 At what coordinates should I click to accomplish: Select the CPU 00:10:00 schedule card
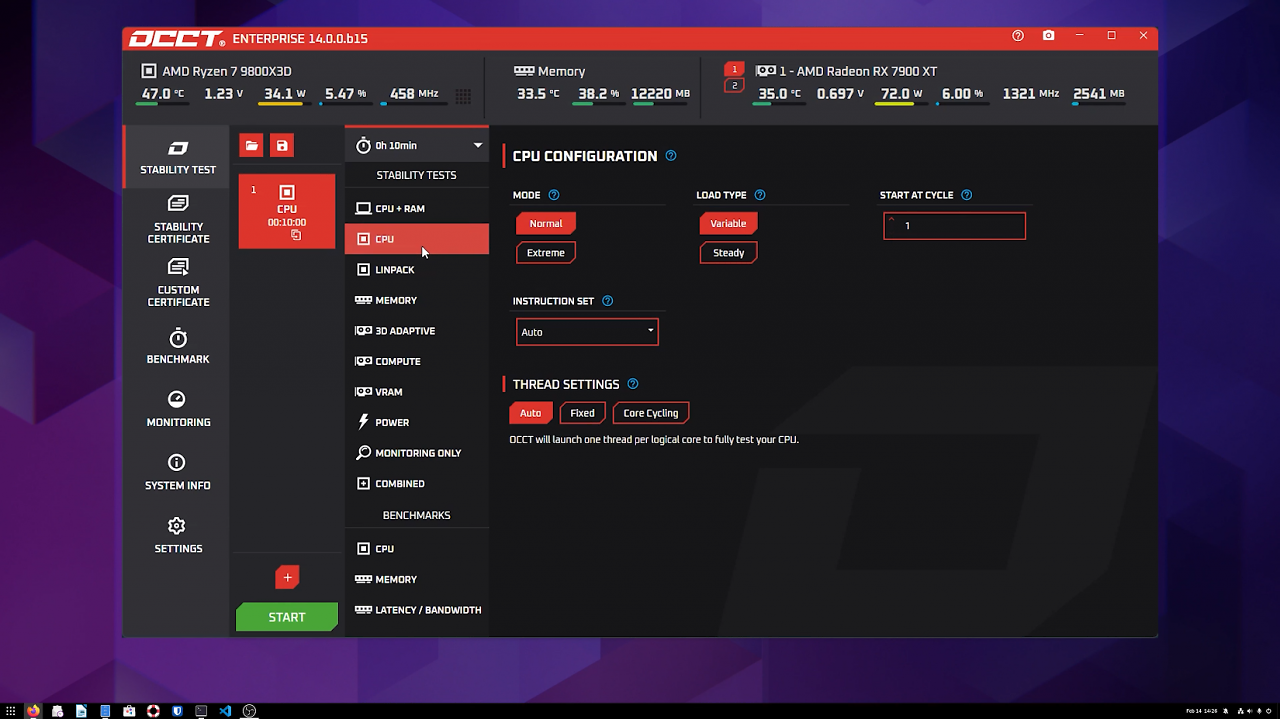click(x=287, y=211)
